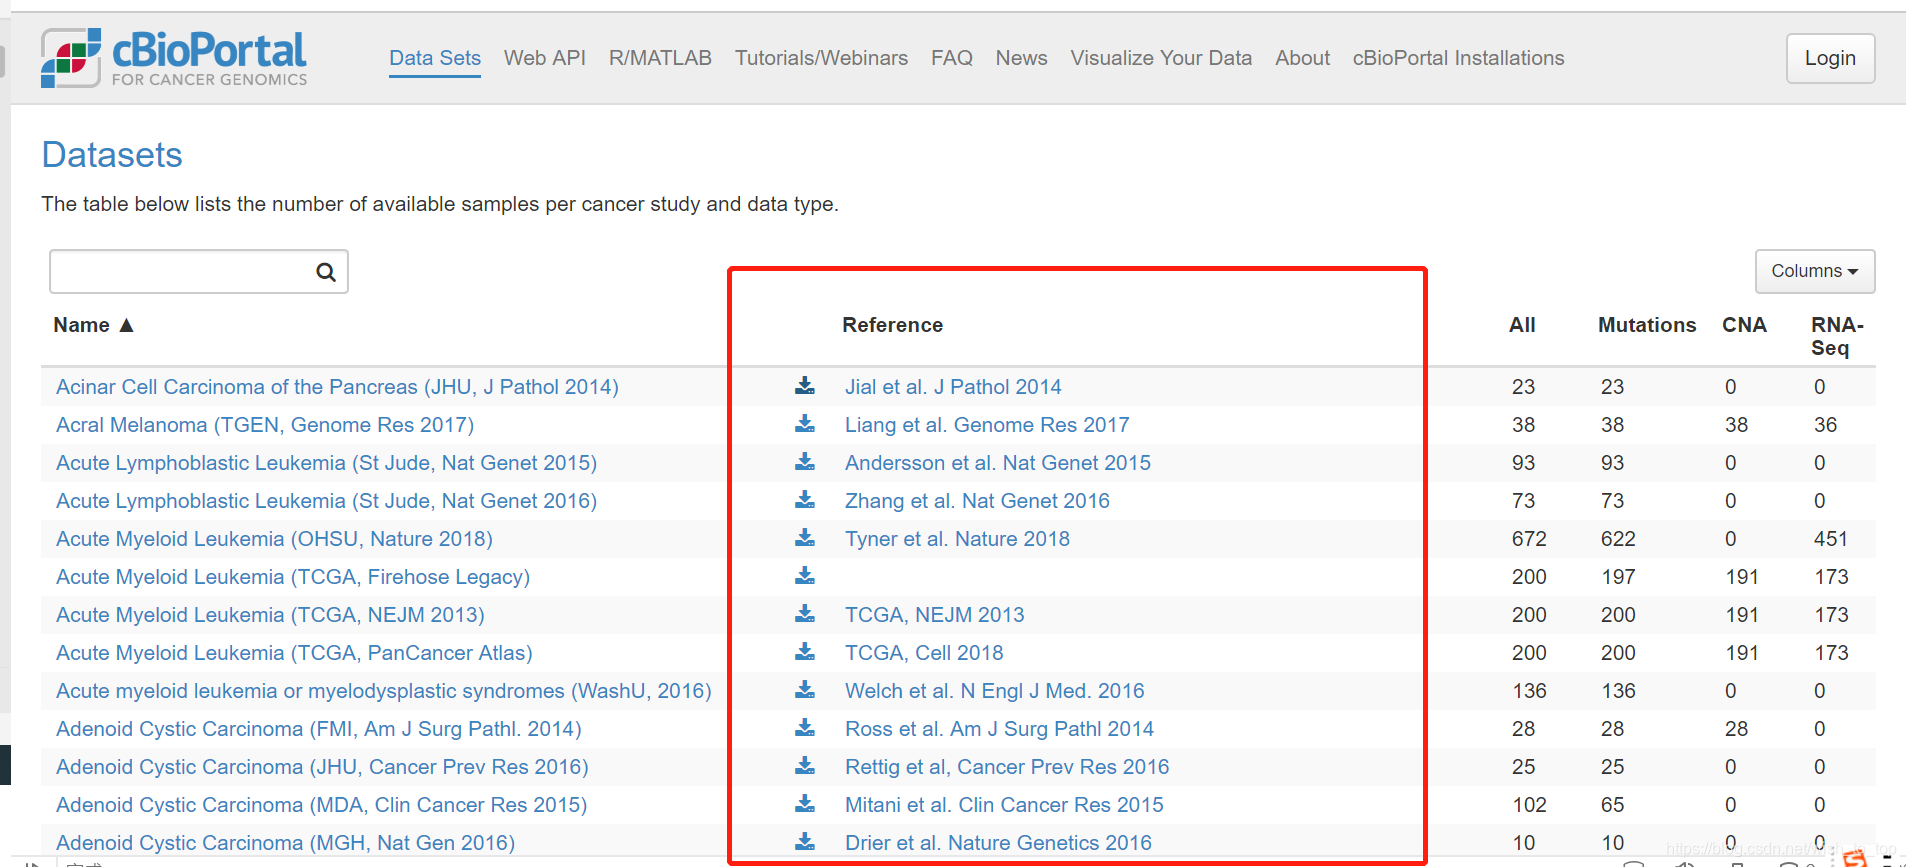Open Acinar Cell Carcinoma of the Pancreas study
The width and height of the screenshot is (1906, 867).
point(337,387)
